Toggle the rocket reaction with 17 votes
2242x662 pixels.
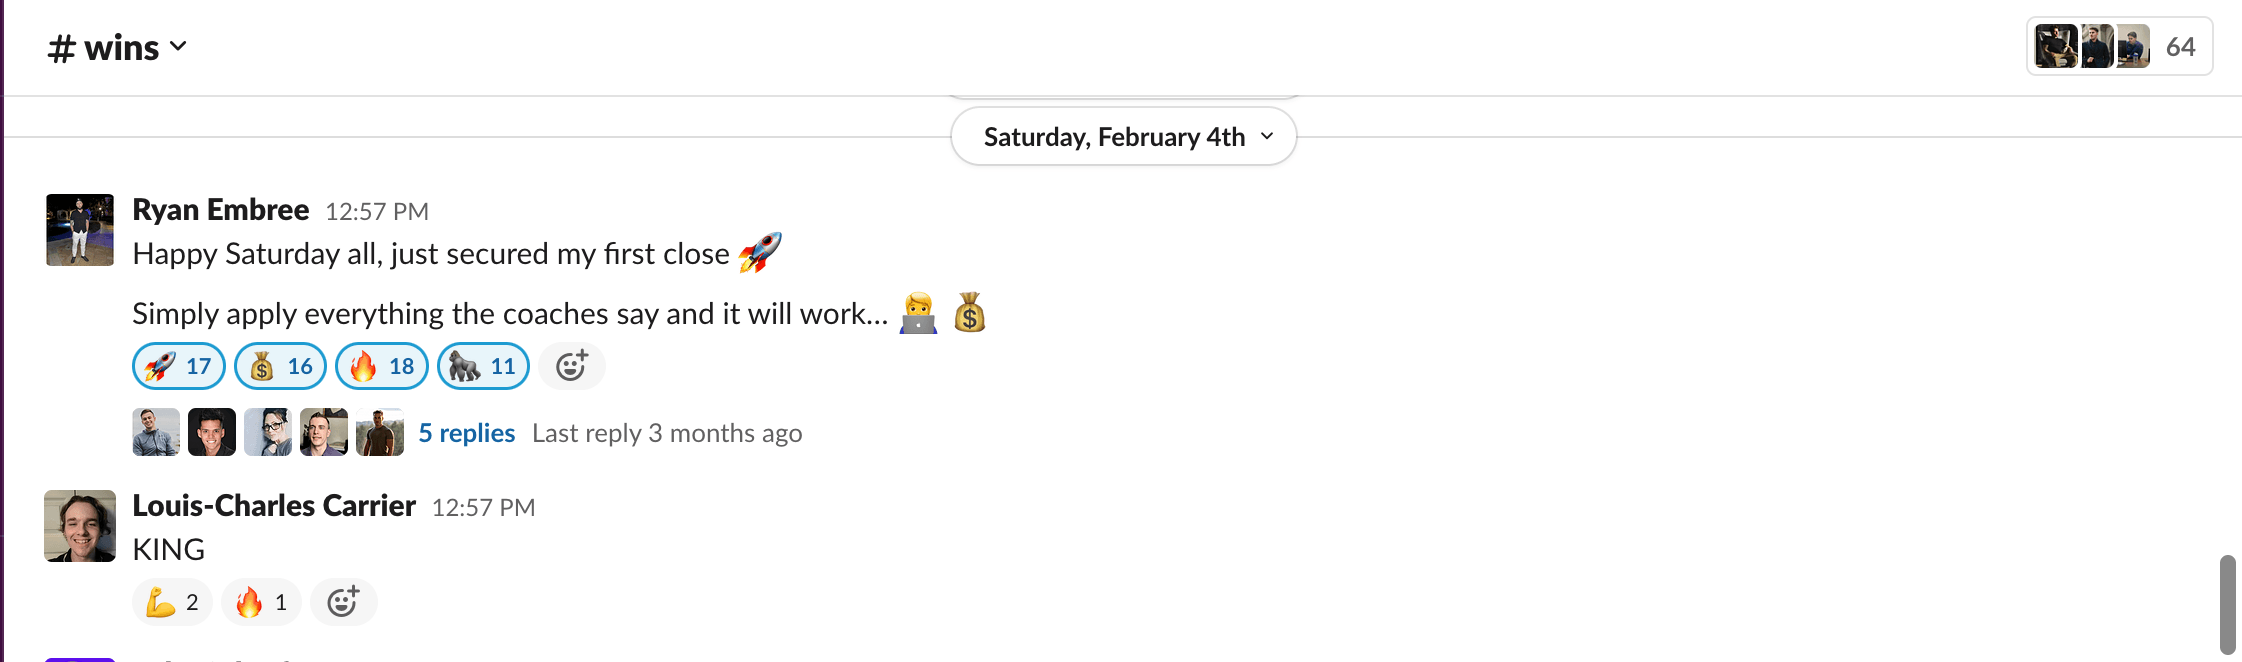[x=179, y=366]
